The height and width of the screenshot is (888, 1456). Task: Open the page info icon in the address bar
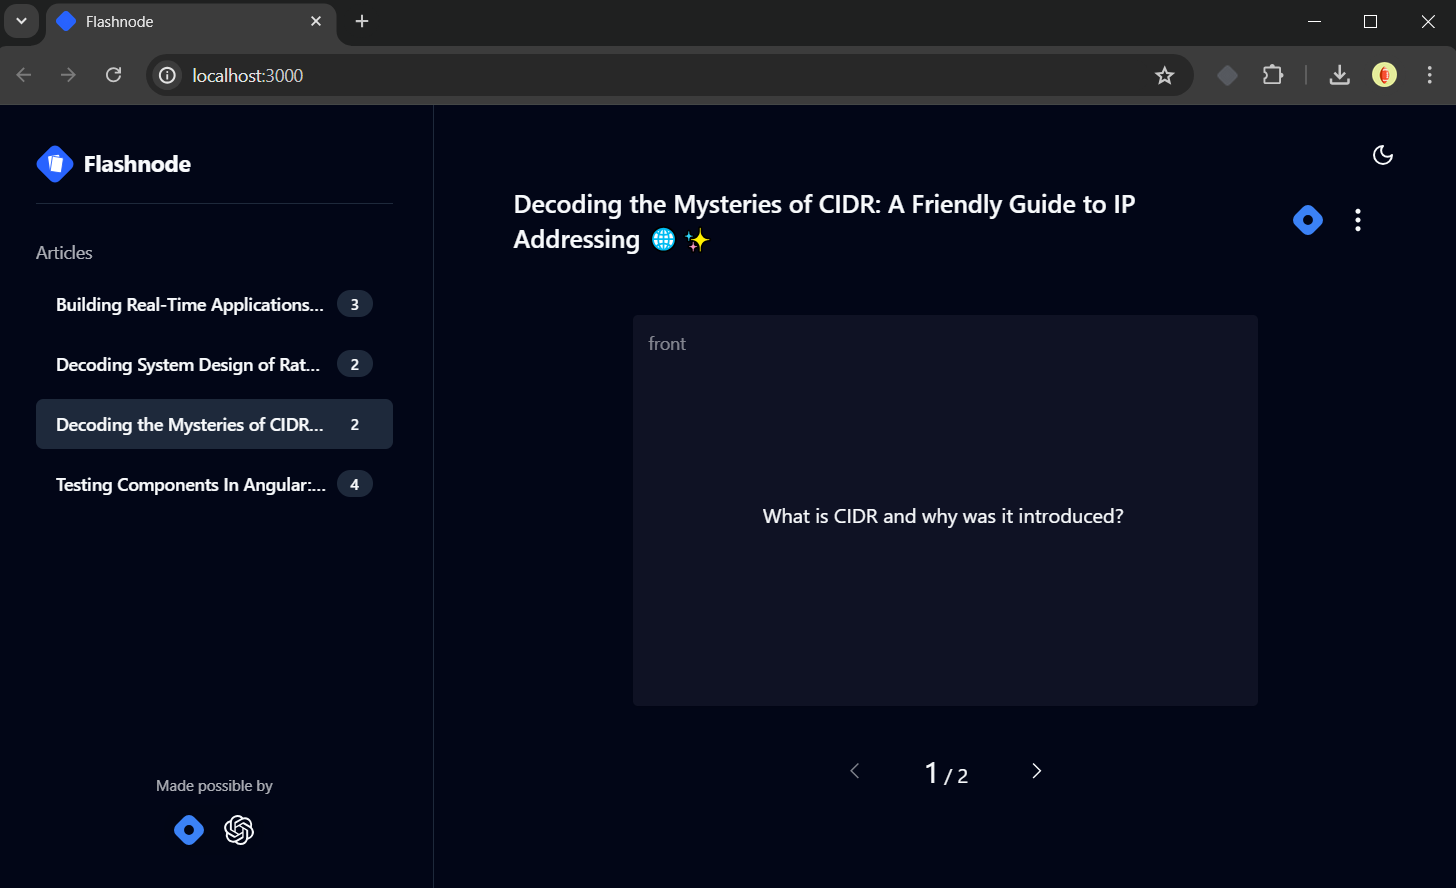click(x=166, y=75)
